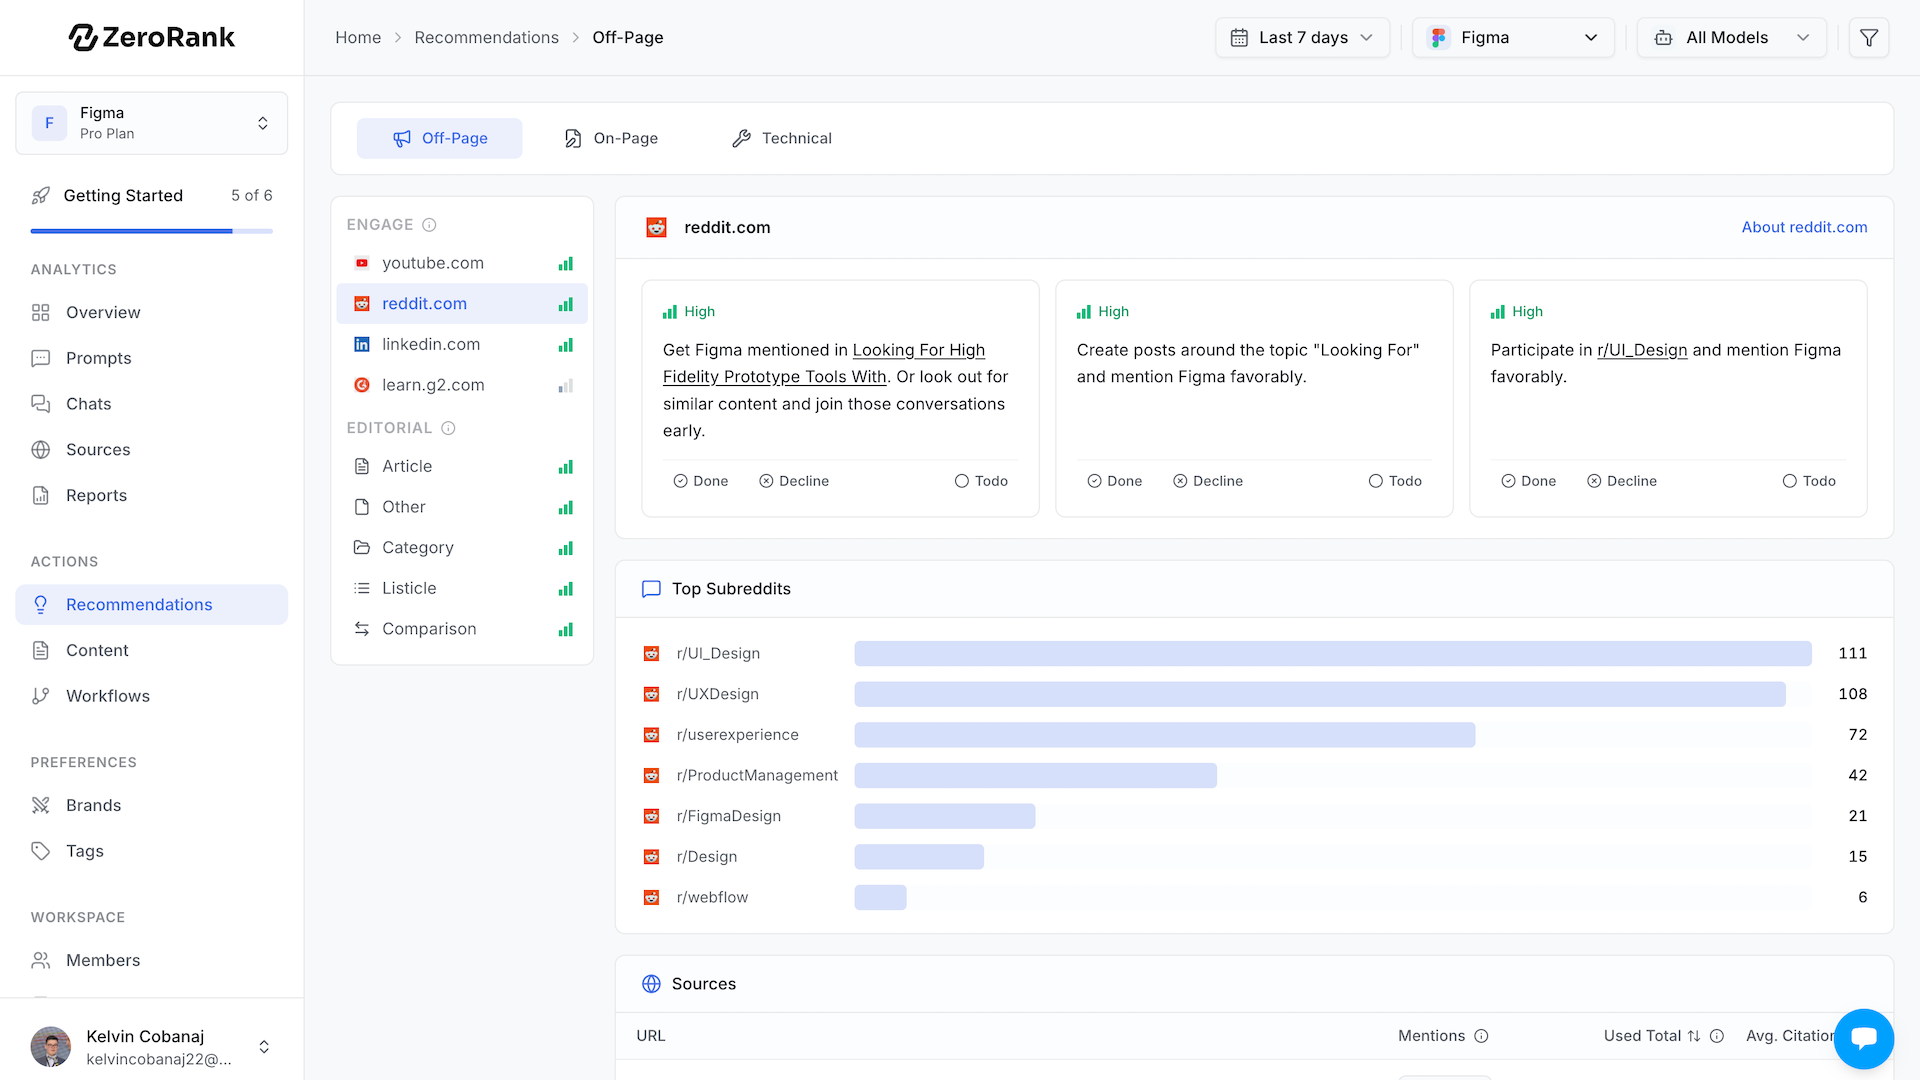Set the r/UI_Design participation card to Todo
This screenshot has height=1080, width=1920.
(x=1809, y=481)
